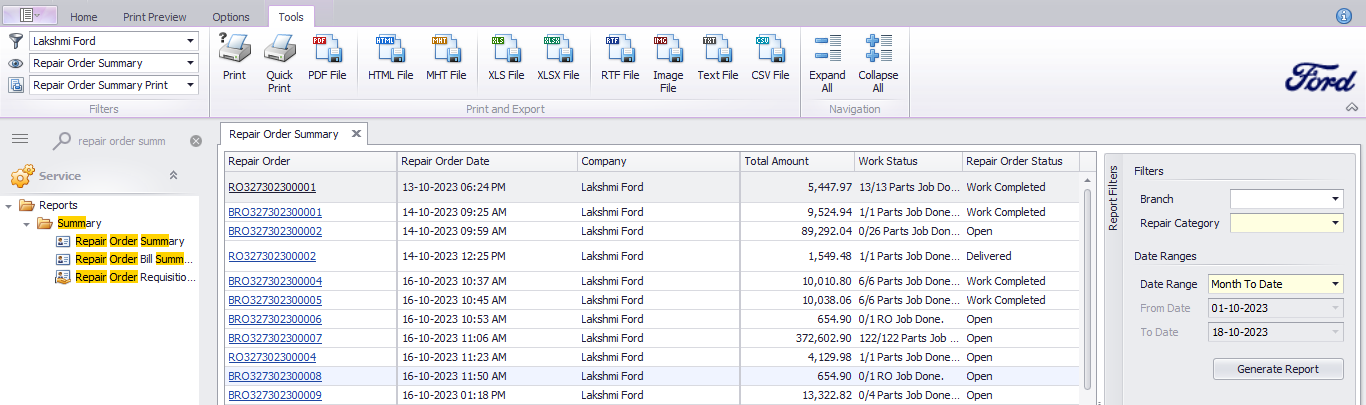Viewport: 1366px width, 405px height.
Task: Print the report using Print icon
Action: click(x=234, y=57)
